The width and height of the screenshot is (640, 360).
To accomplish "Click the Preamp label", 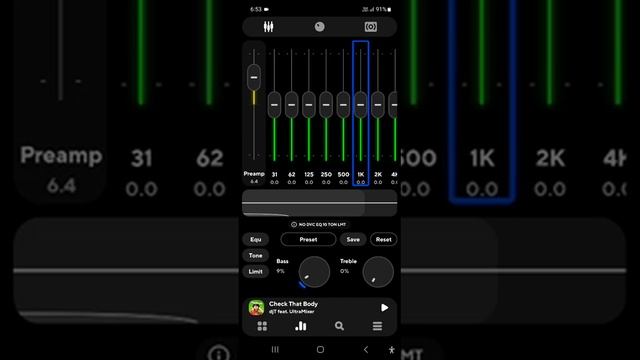I will click(x=254, y=173).
